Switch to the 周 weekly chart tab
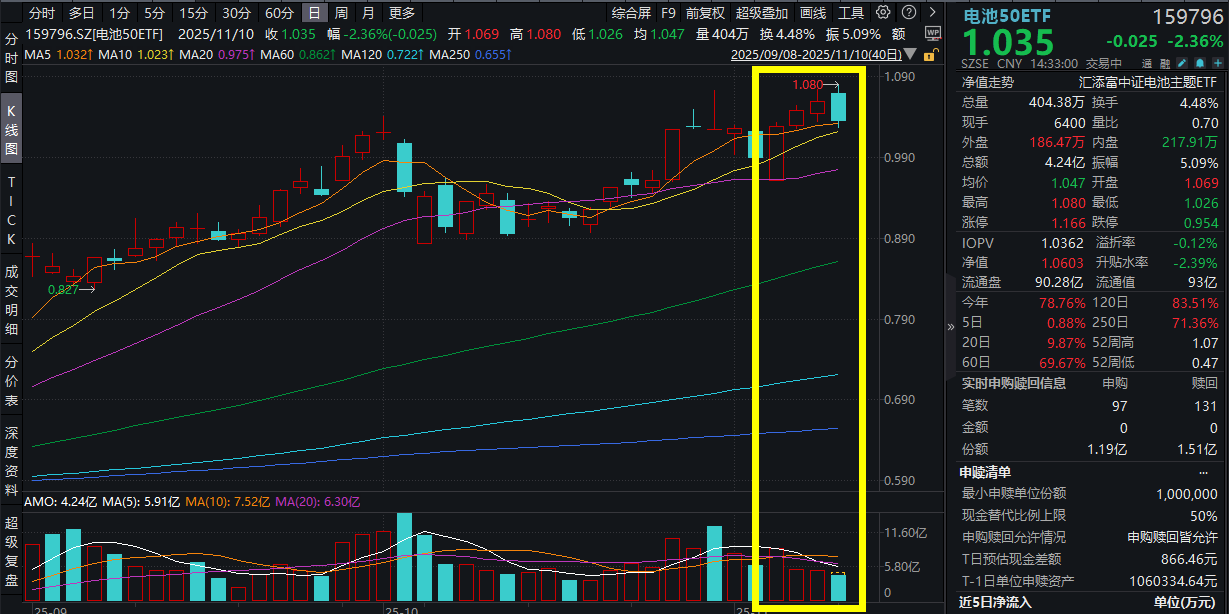This screenshot has width=1229, height=614. pyautogui.click(x=343, y=12)
